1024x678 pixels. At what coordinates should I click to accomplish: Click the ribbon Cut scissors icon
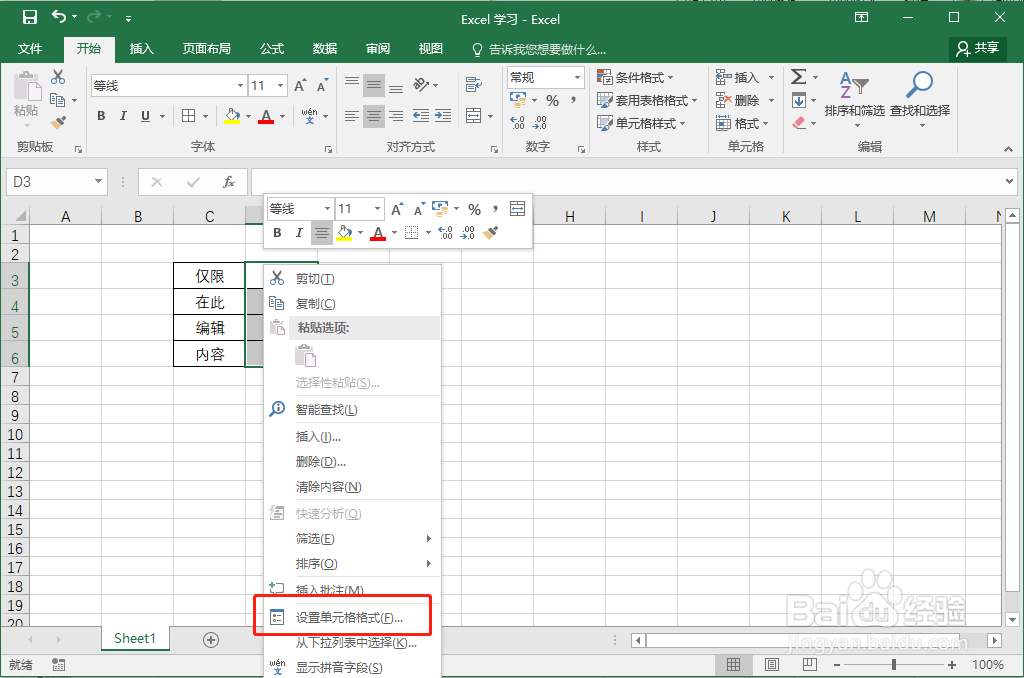[58, 77]
